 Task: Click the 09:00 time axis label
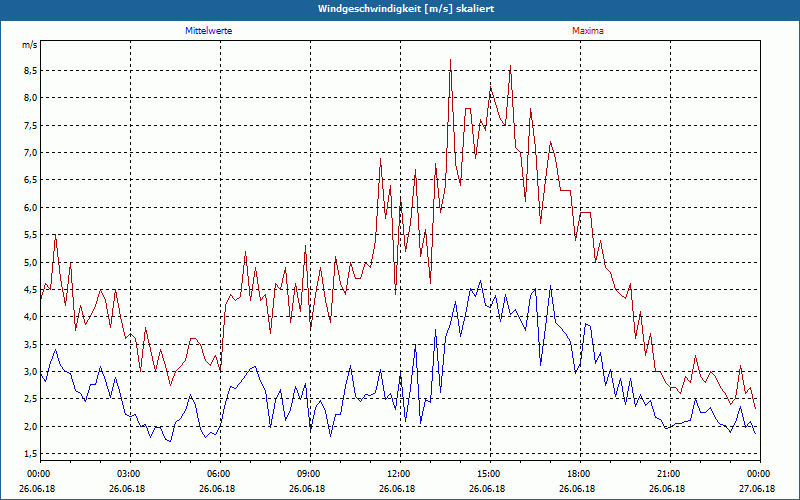point(310,474)
